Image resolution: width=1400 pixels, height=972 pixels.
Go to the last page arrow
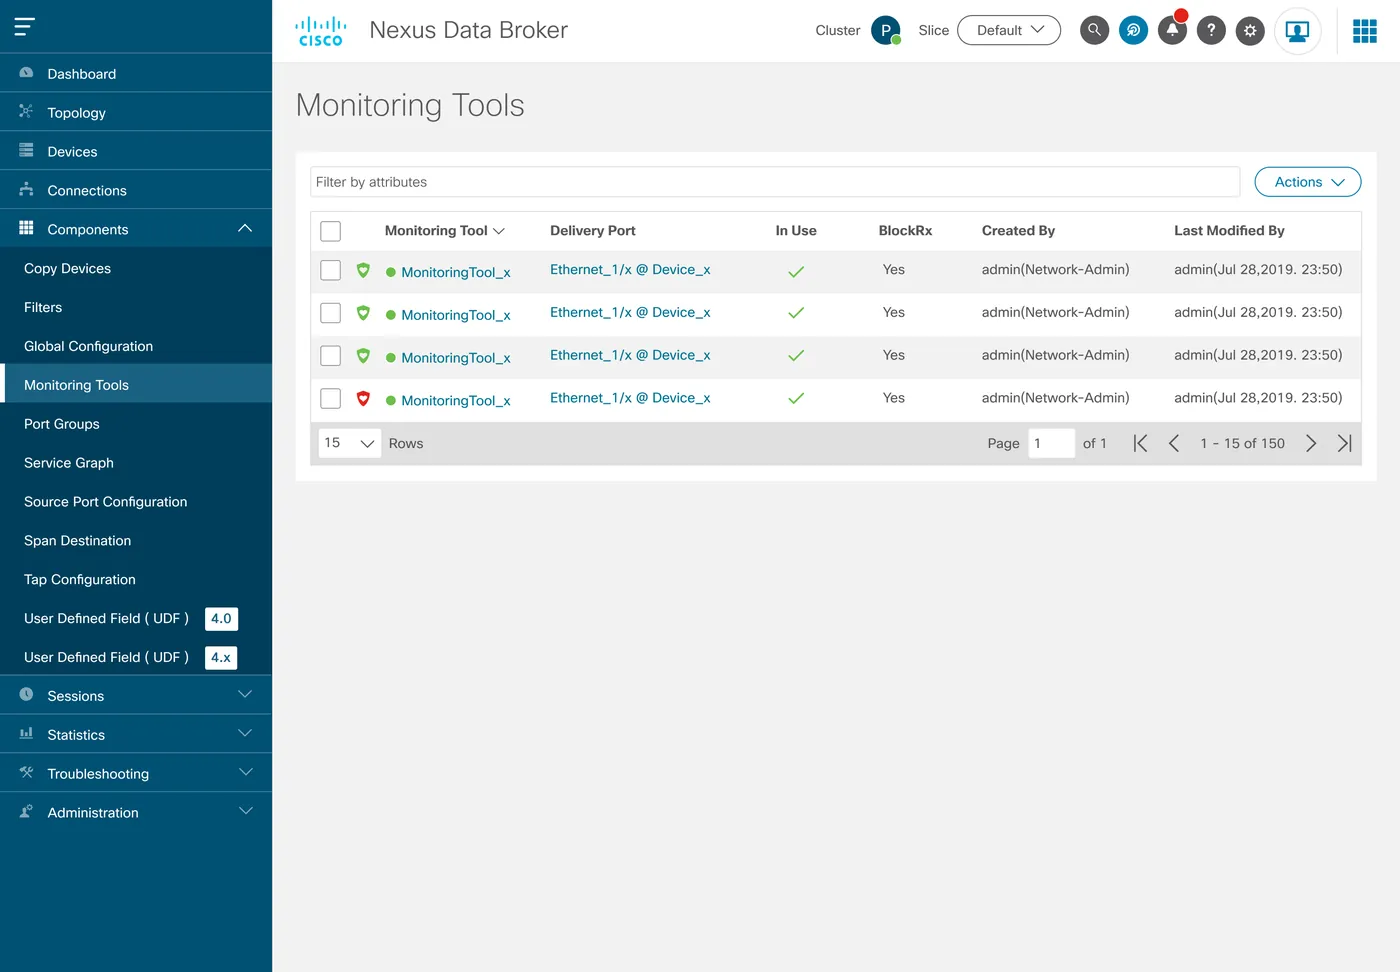click(1345, 443)
